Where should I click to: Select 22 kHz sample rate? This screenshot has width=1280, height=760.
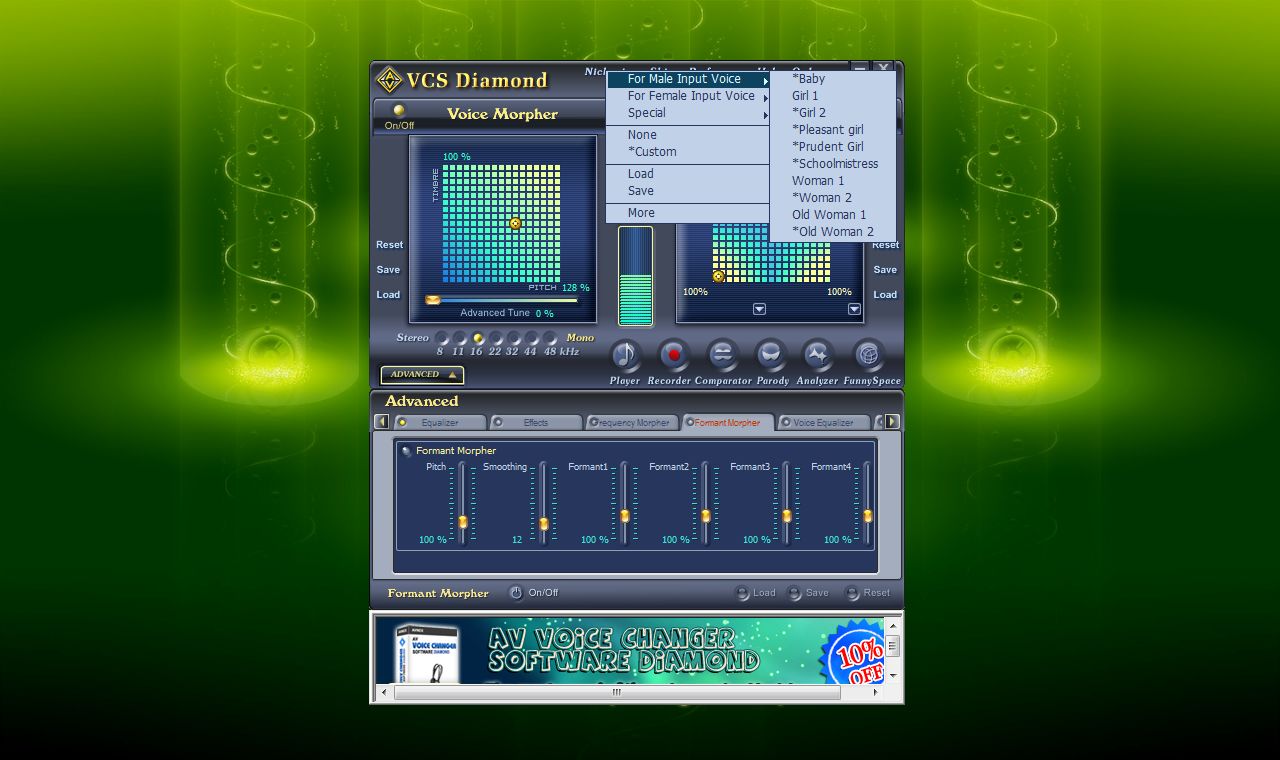496,338
